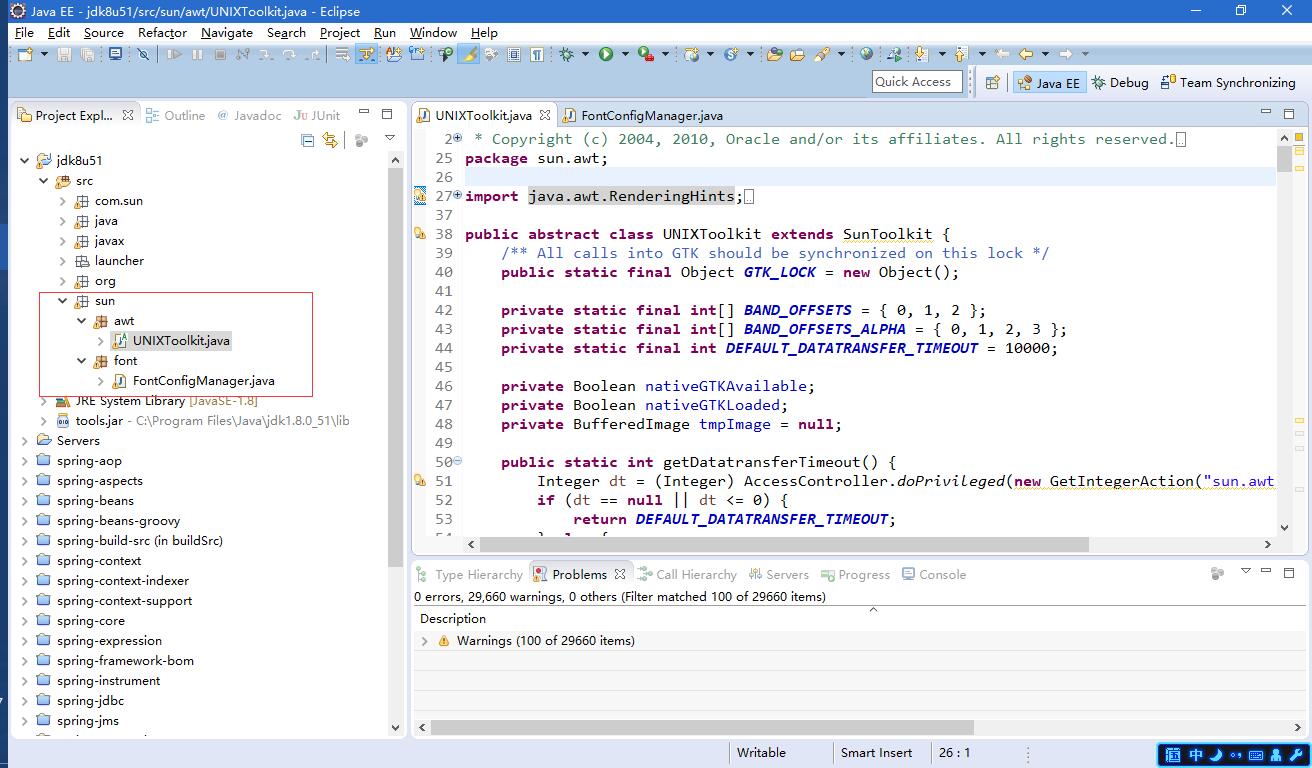Switch to the Call Hierarchy tab
1312x768 pixels.
[x=687, y=574]
